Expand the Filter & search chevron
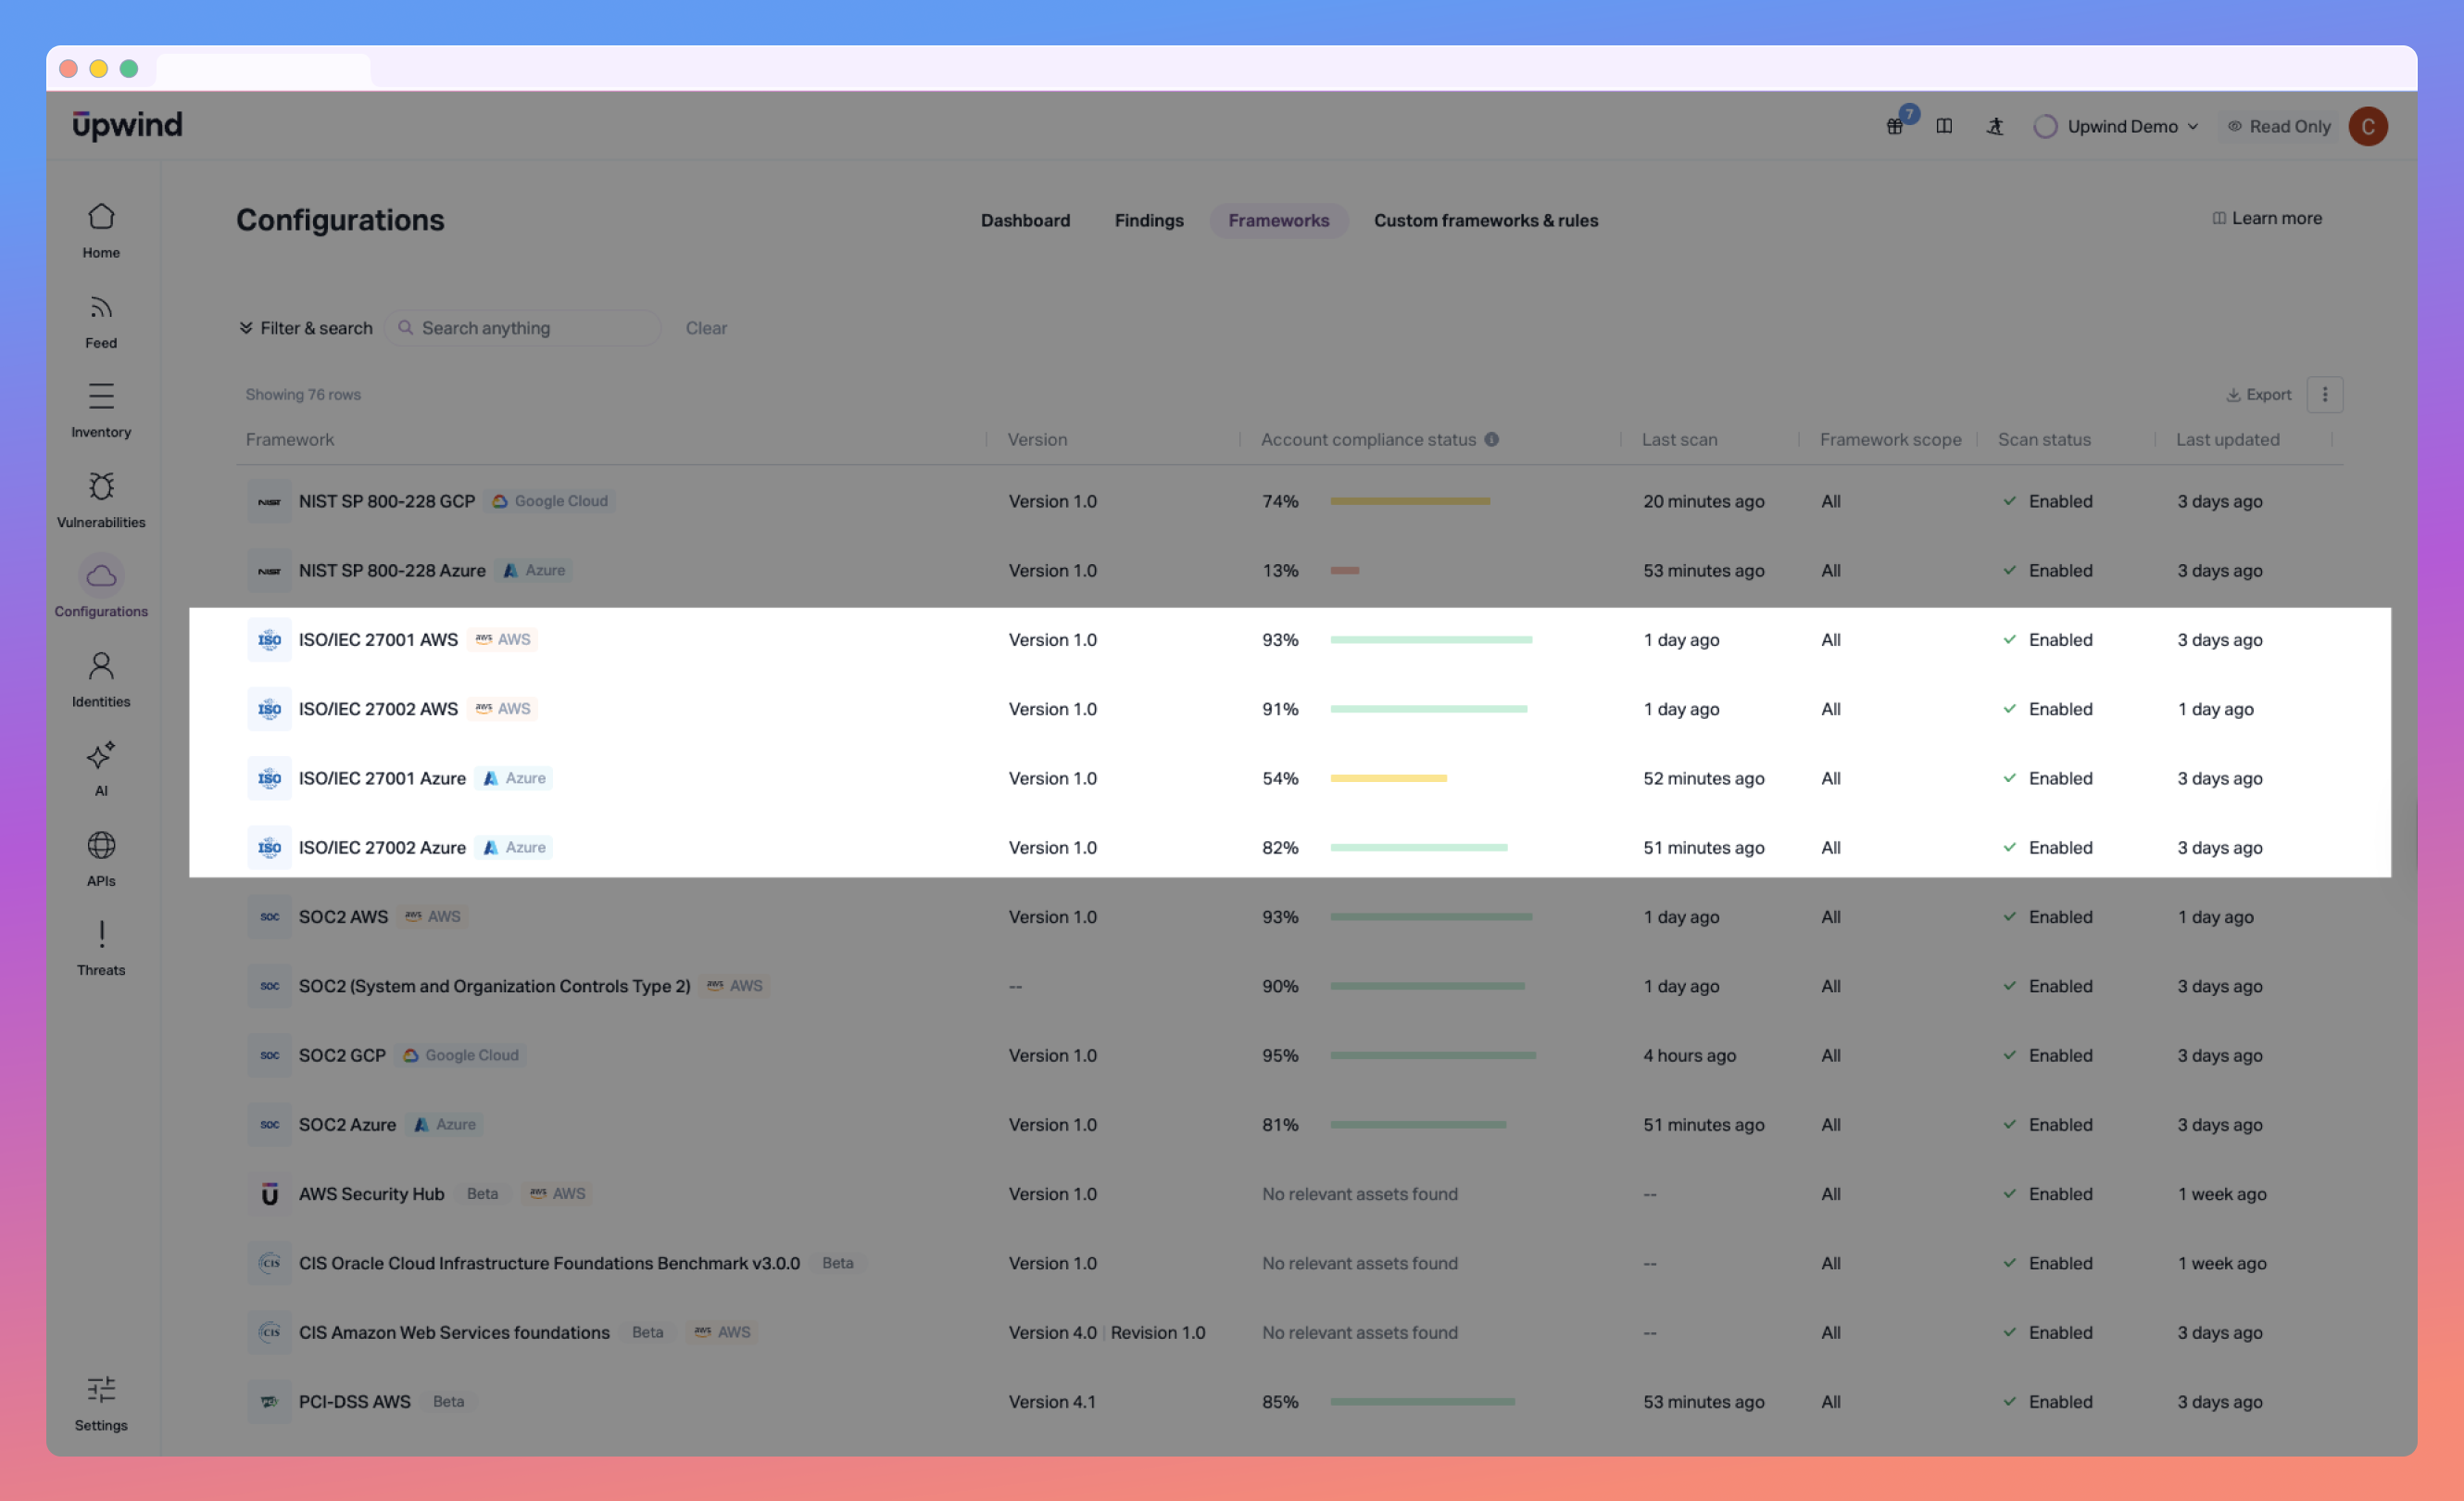This screenshot has height=1501, width=2464. click(246, 328)
